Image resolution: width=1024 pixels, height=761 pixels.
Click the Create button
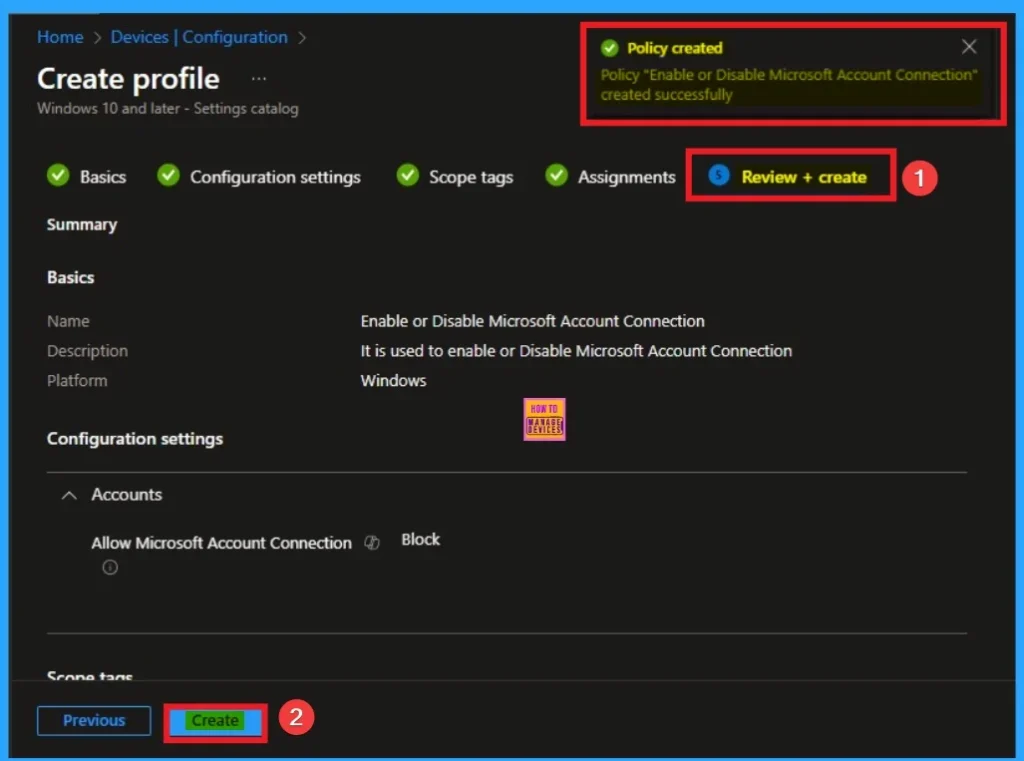point(216,721)
